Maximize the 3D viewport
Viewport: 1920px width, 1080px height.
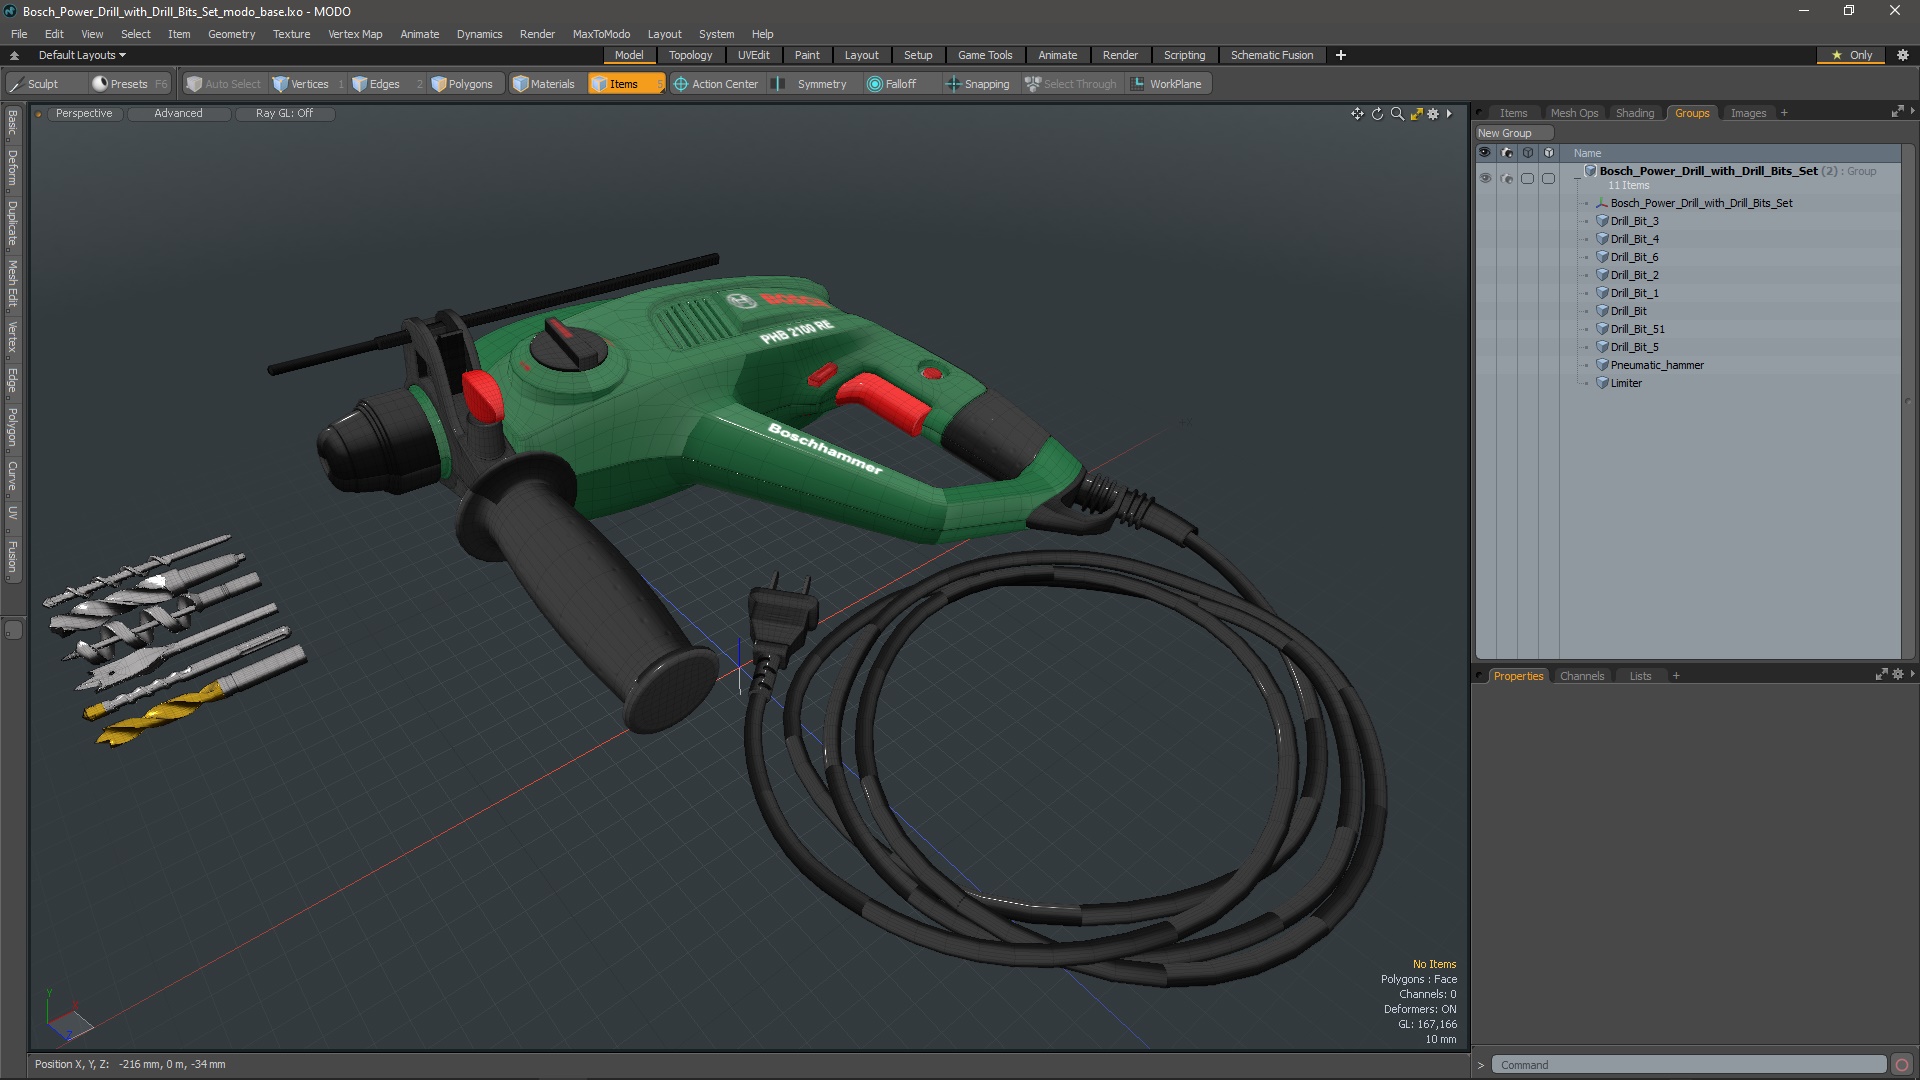tap(1416, 114)
